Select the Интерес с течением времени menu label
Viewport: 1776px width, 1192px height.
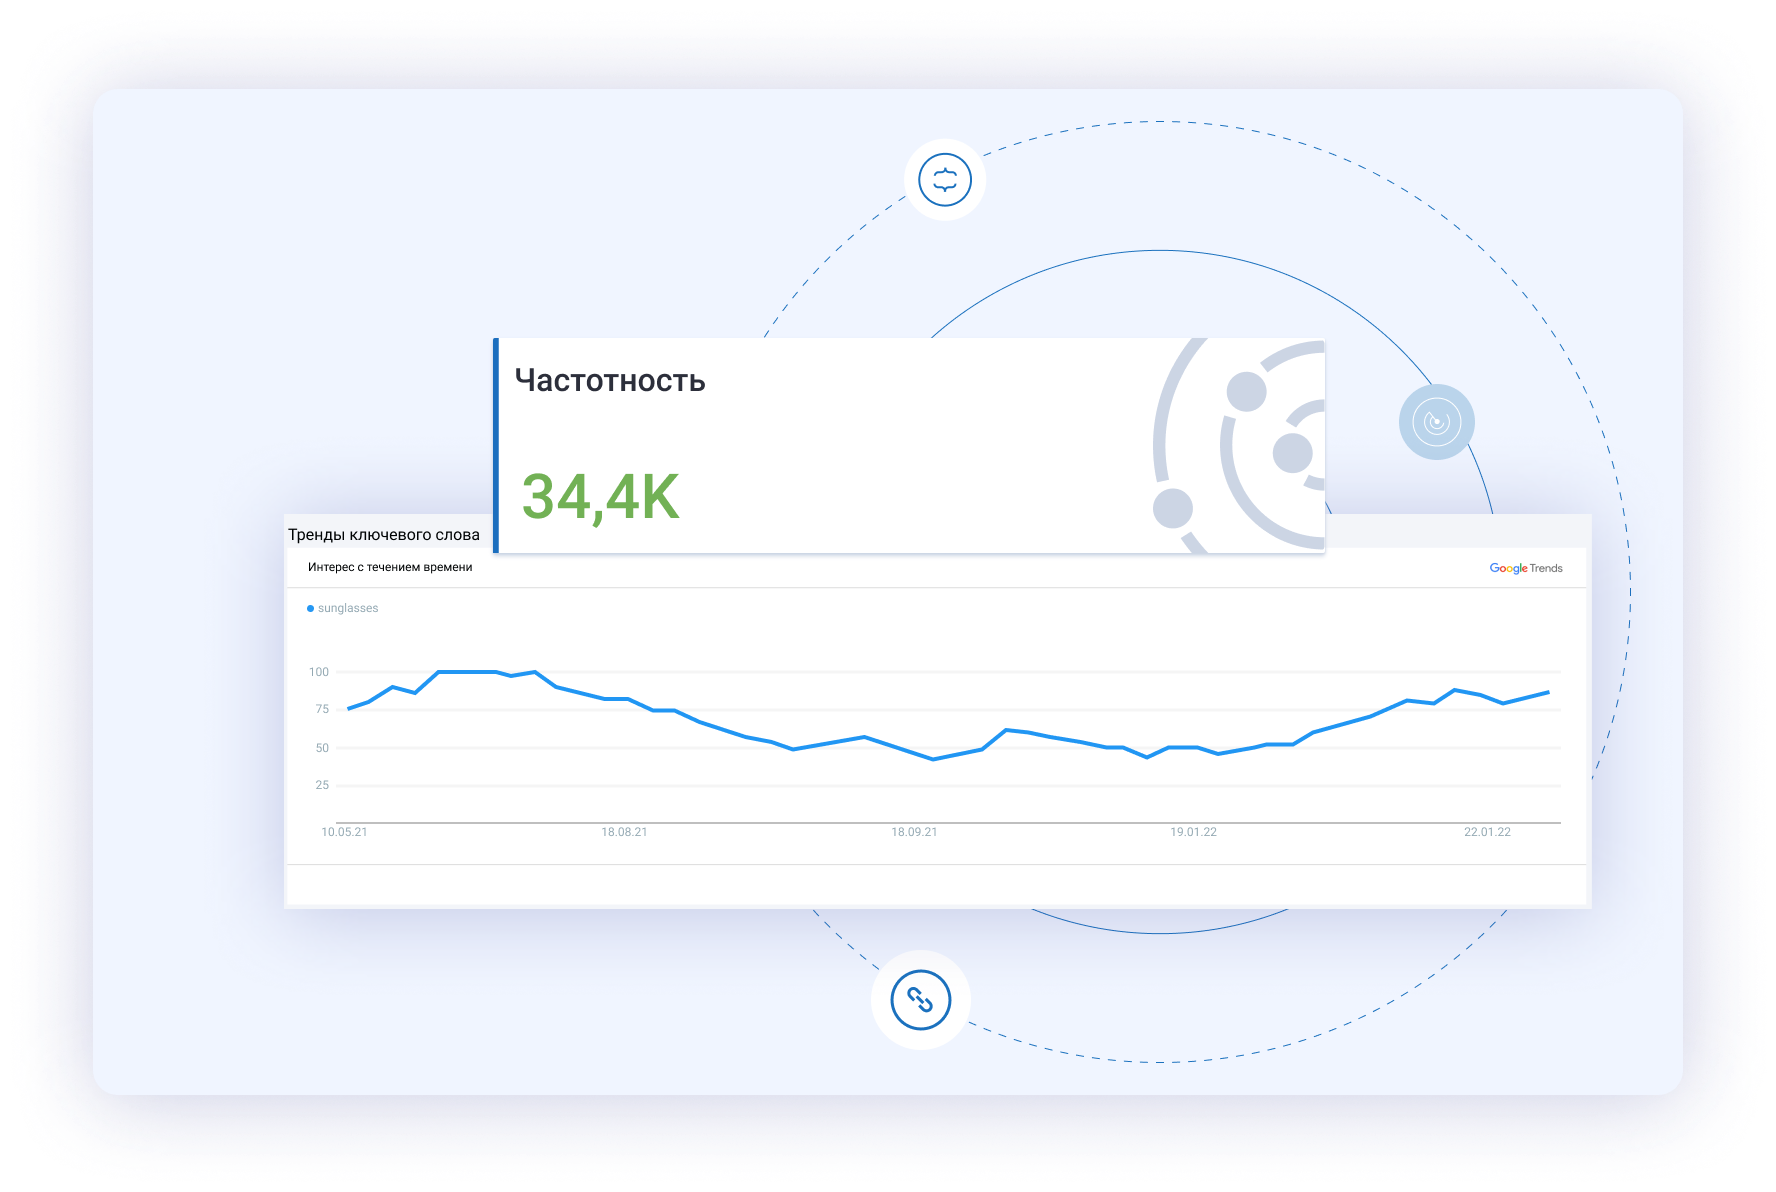[391, 567]
